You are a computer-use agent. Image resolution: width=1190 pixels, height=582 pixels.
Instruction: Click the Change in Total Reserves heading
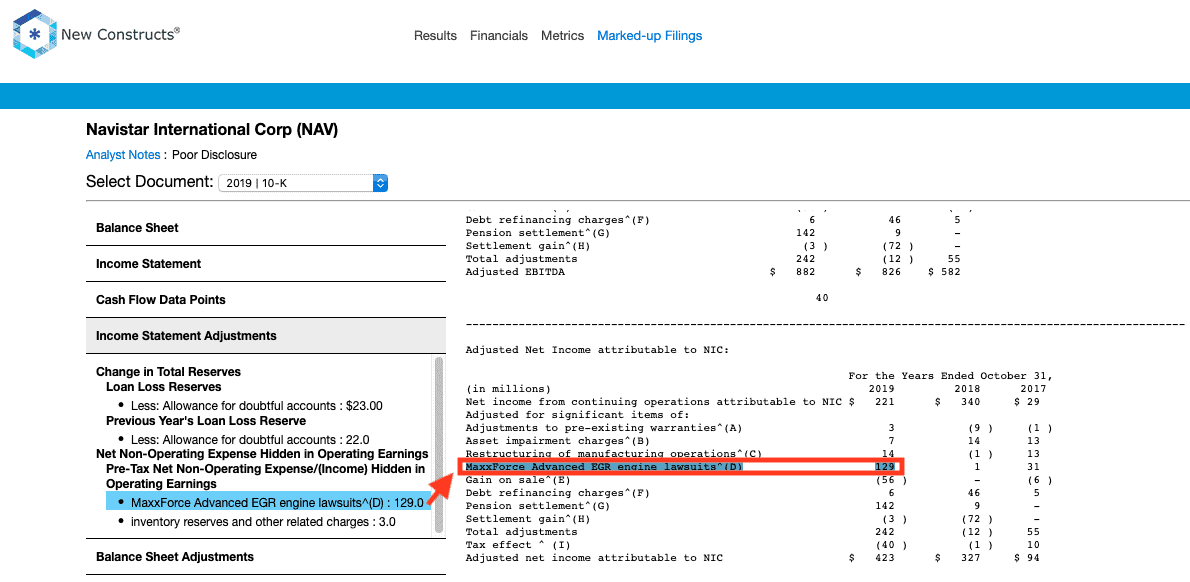[x=168, y=372]
